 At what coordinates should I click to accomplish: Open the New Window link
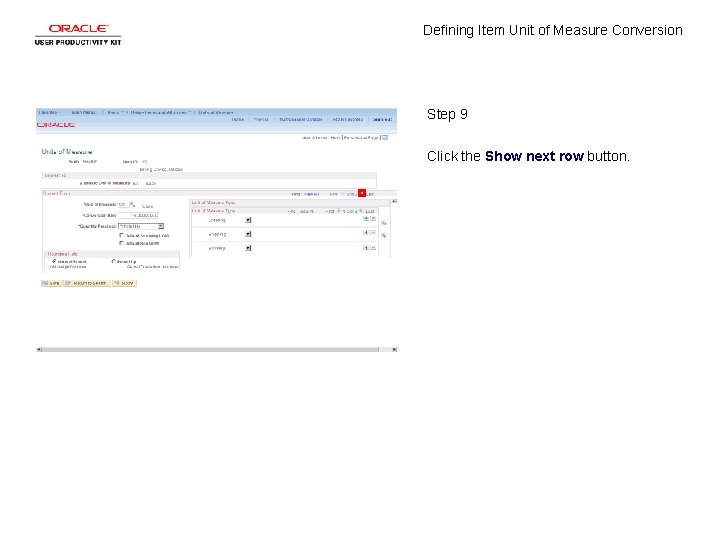315,138
